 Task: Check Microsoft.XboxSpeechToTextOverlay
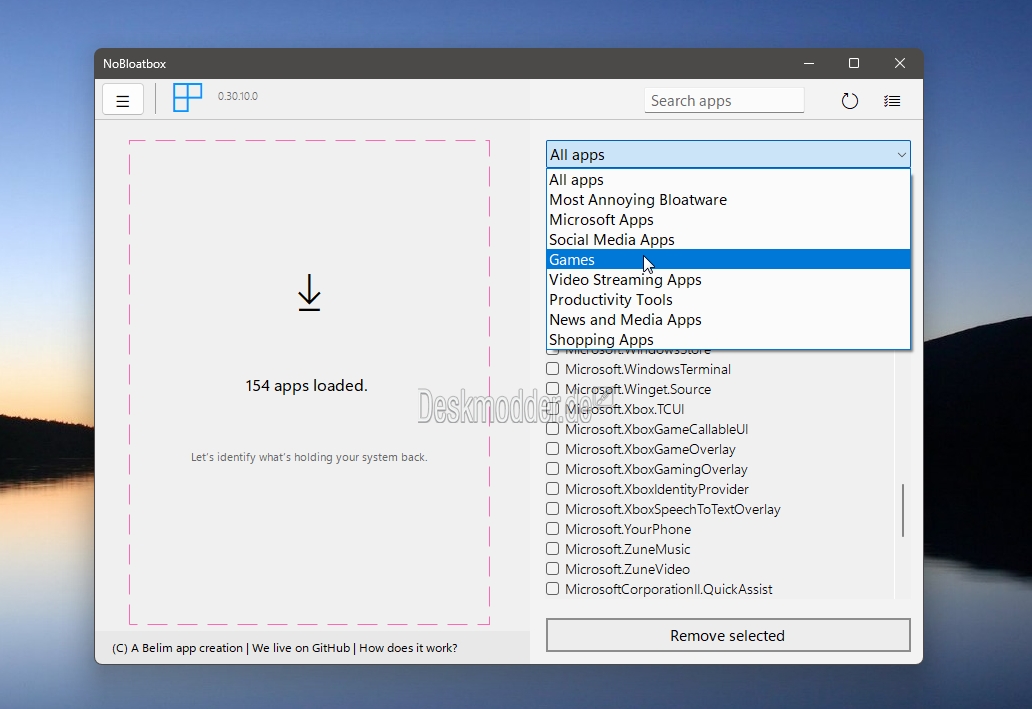coord(553,509)
